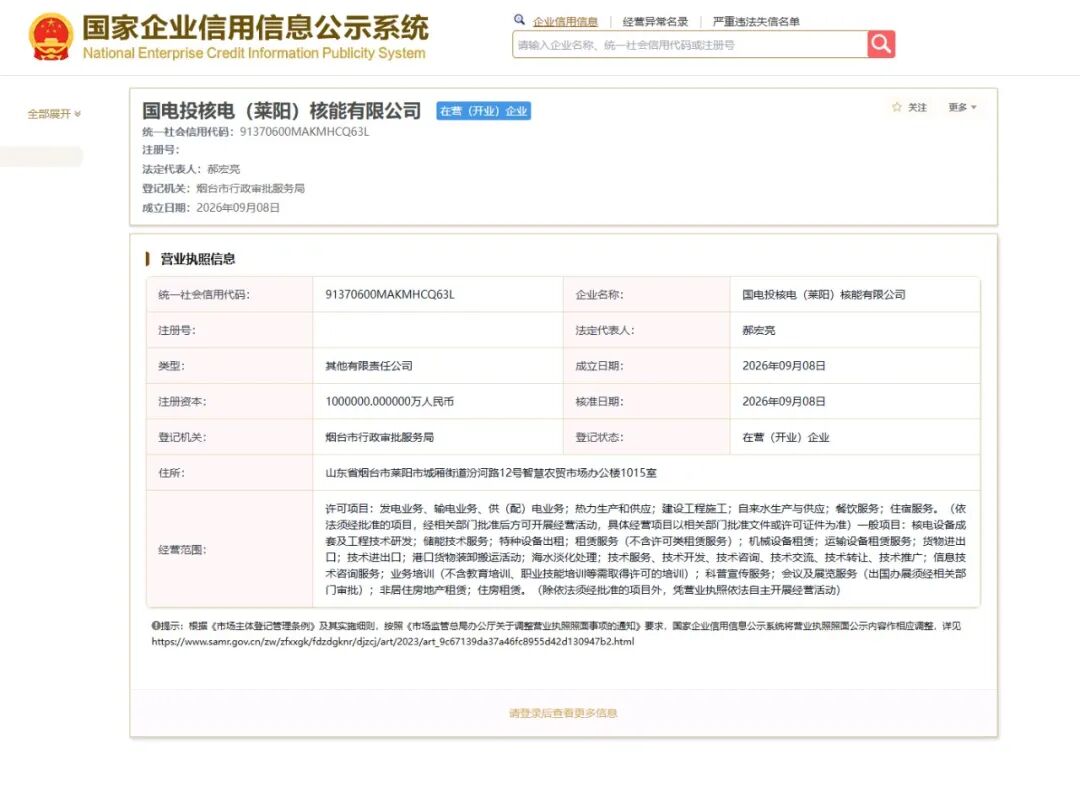Click the 经营范围 row label

182,549
